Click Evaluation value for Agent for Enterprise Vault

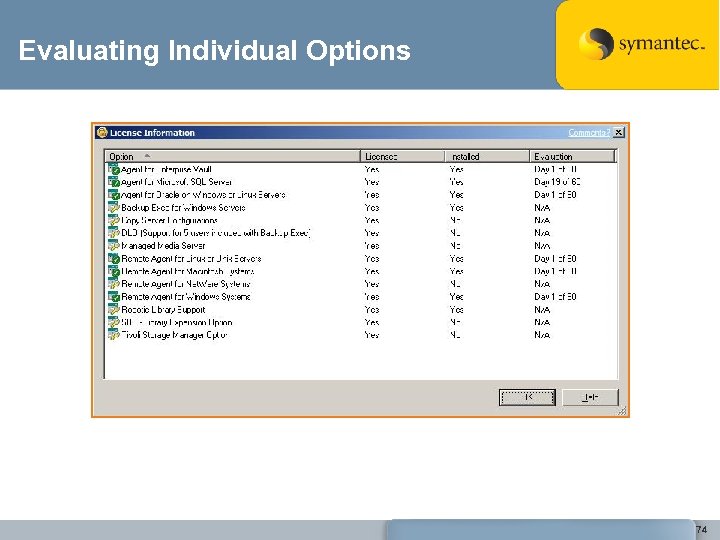(555, 169)
